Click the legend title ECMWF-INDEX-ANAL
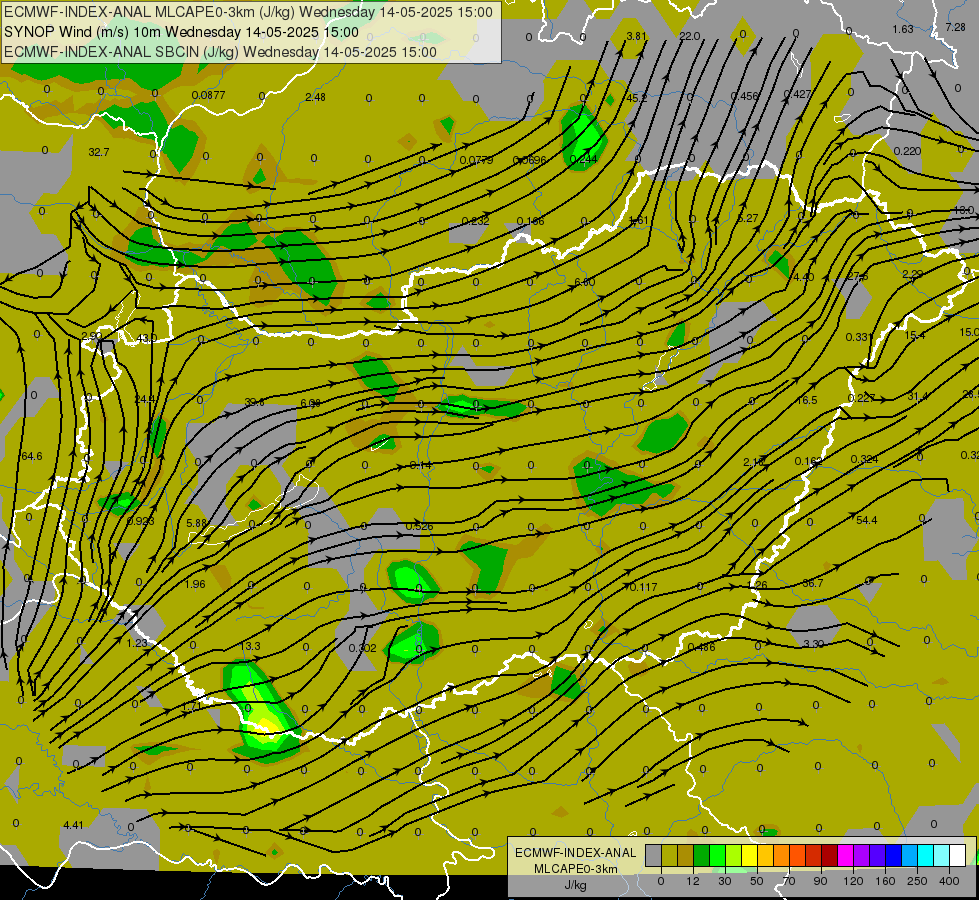979x900 pixels. (575, 853)
